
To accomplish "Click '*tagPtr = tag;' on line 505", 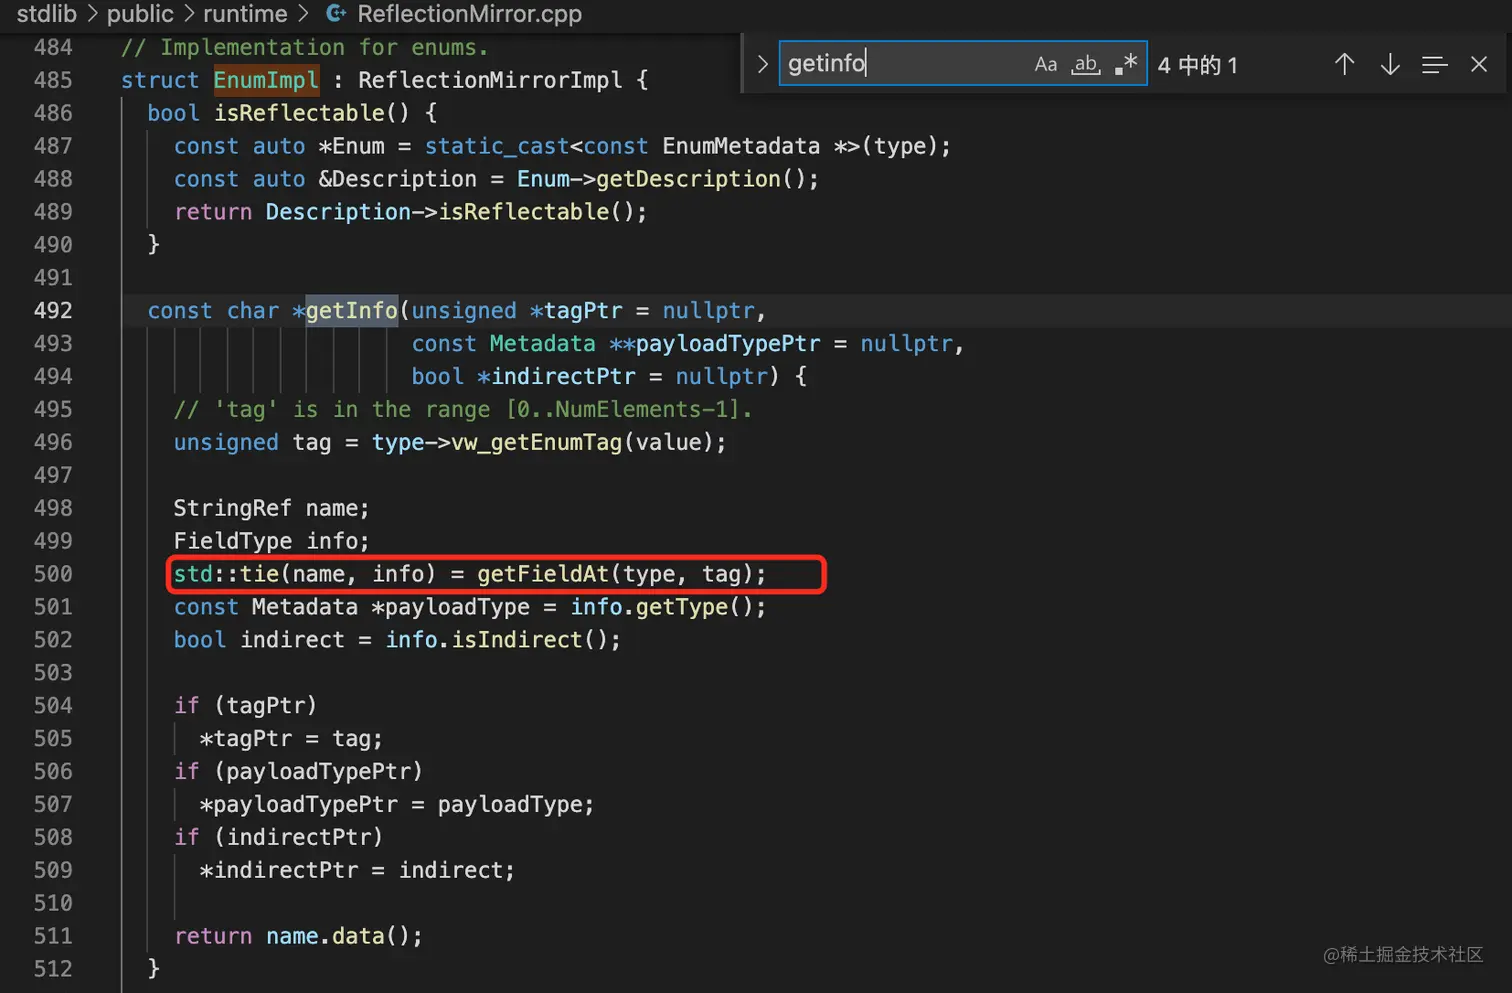I will [x=291, y=738].
